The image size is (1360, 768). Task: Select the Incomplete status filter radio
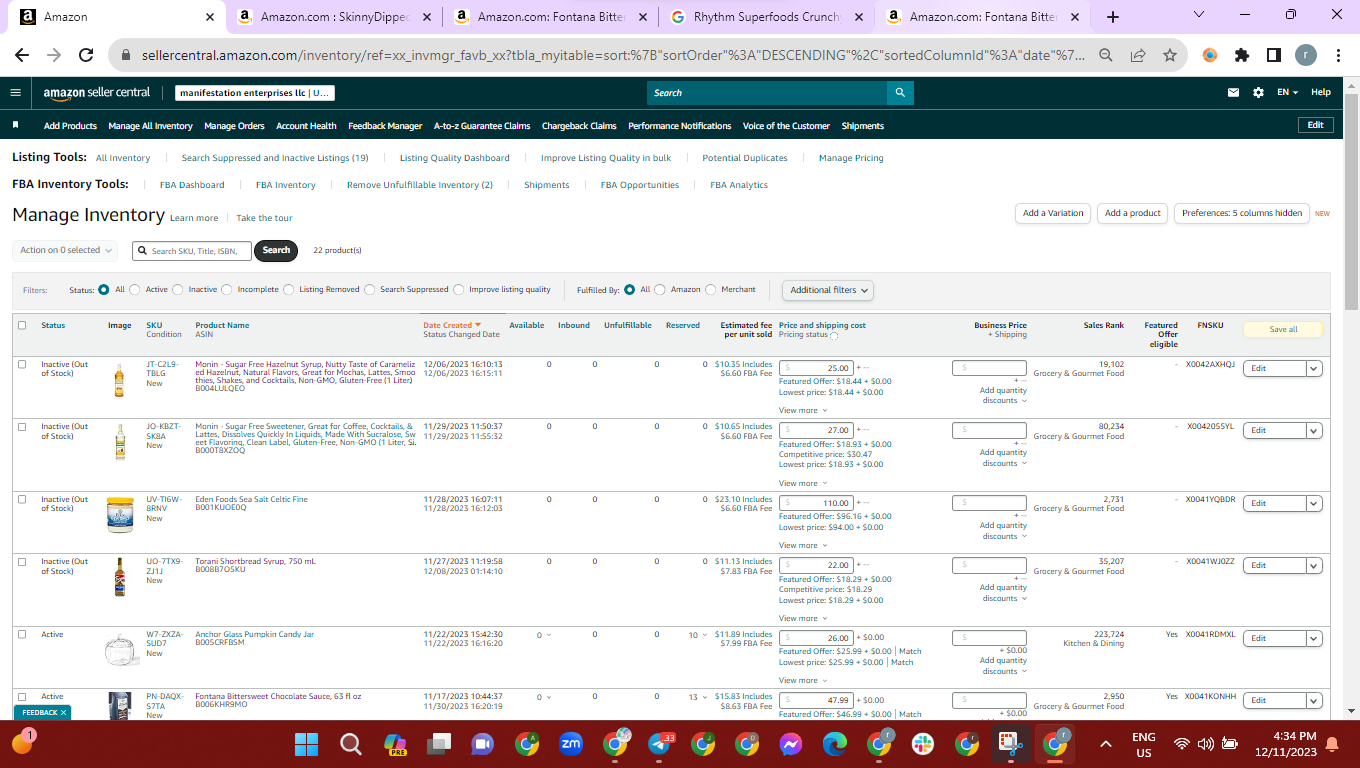pos(227,290)
